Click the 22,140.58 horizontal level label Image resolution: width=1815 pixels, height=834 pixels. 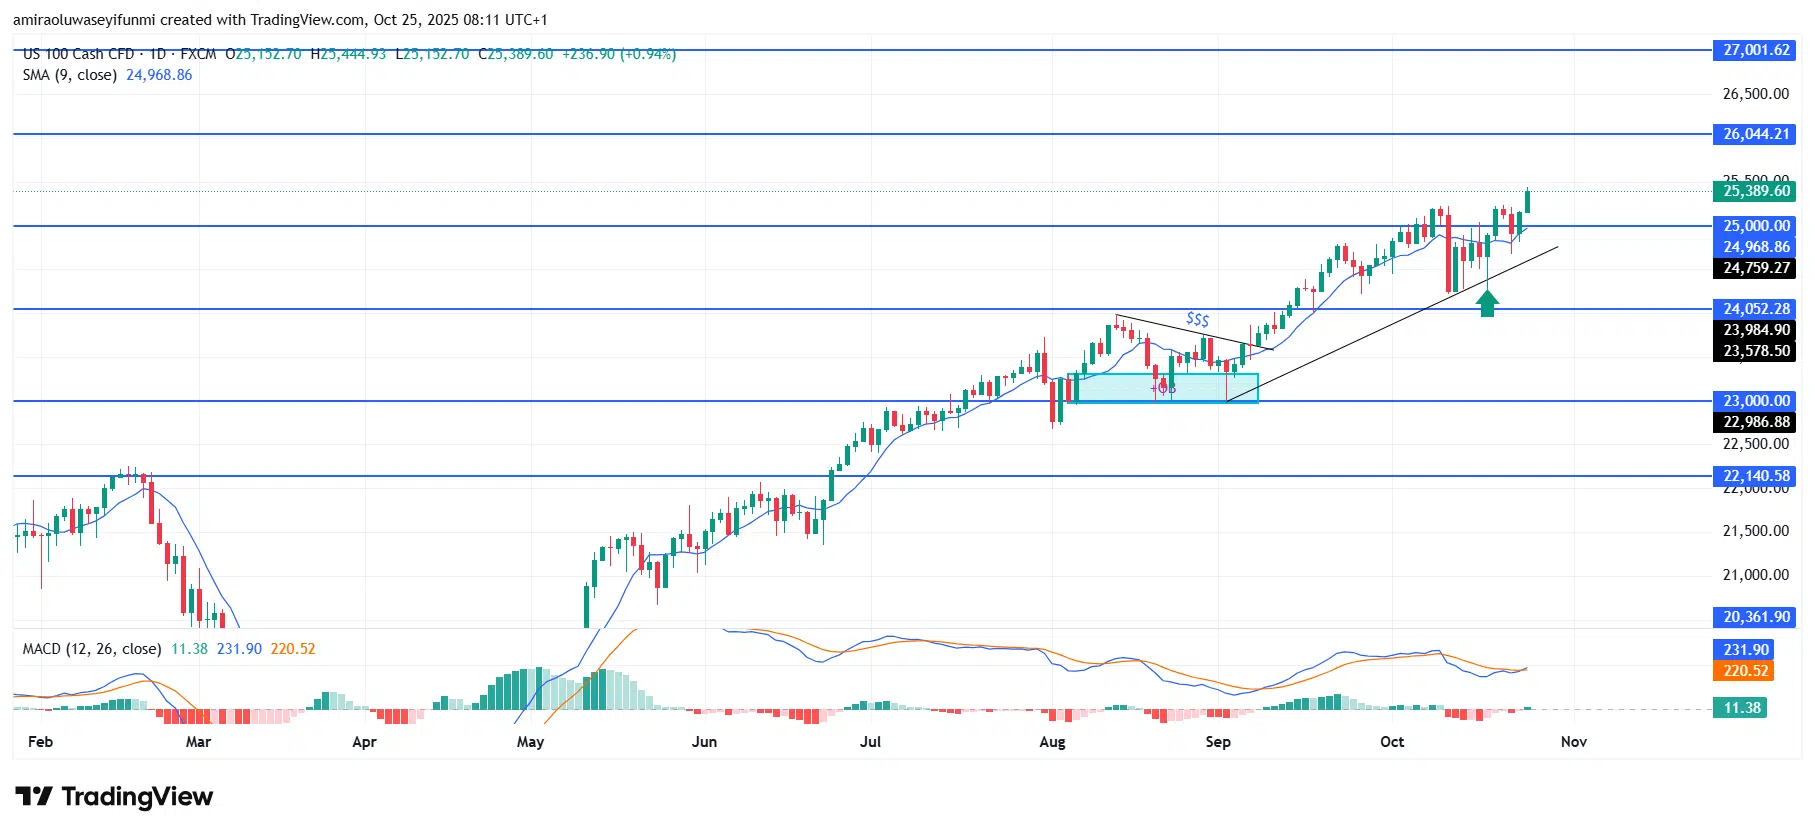(x=1755, y=476)
